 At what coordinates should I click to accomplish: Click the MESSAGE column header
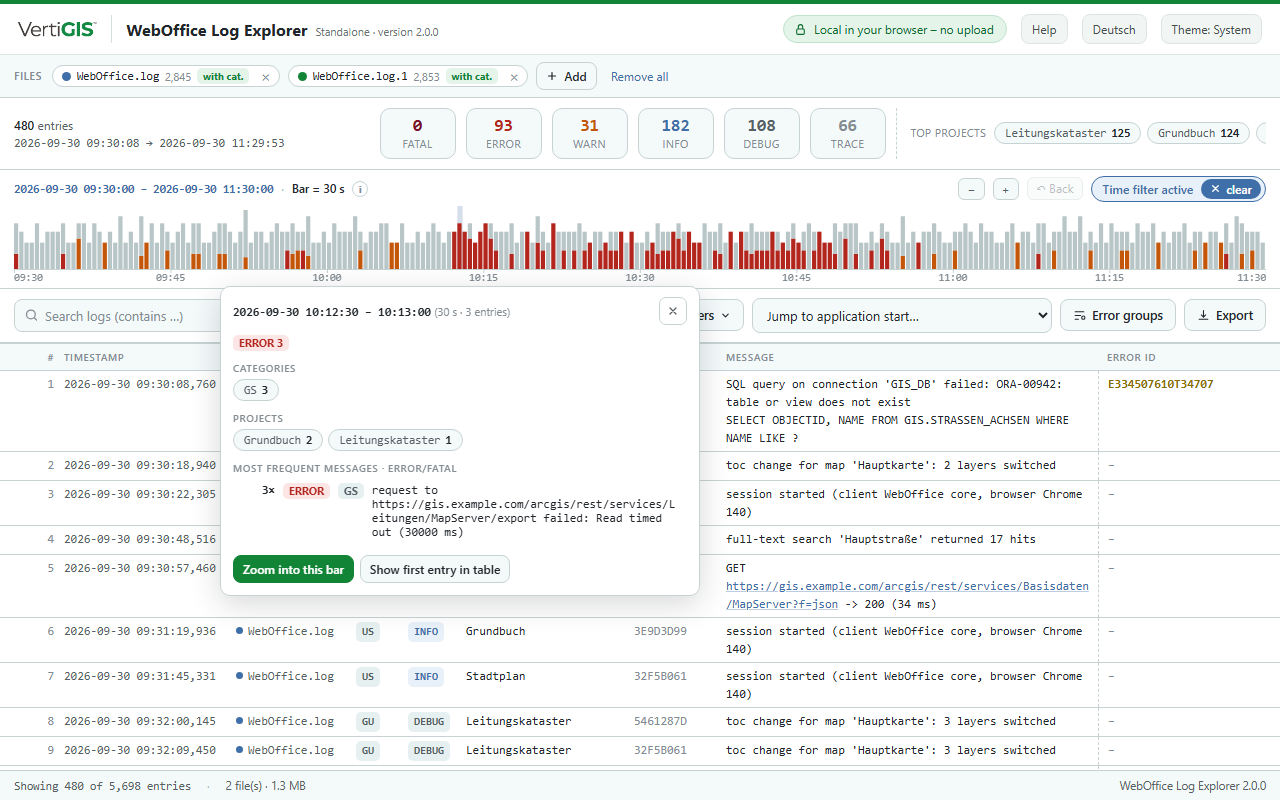(x=750, y=357)
